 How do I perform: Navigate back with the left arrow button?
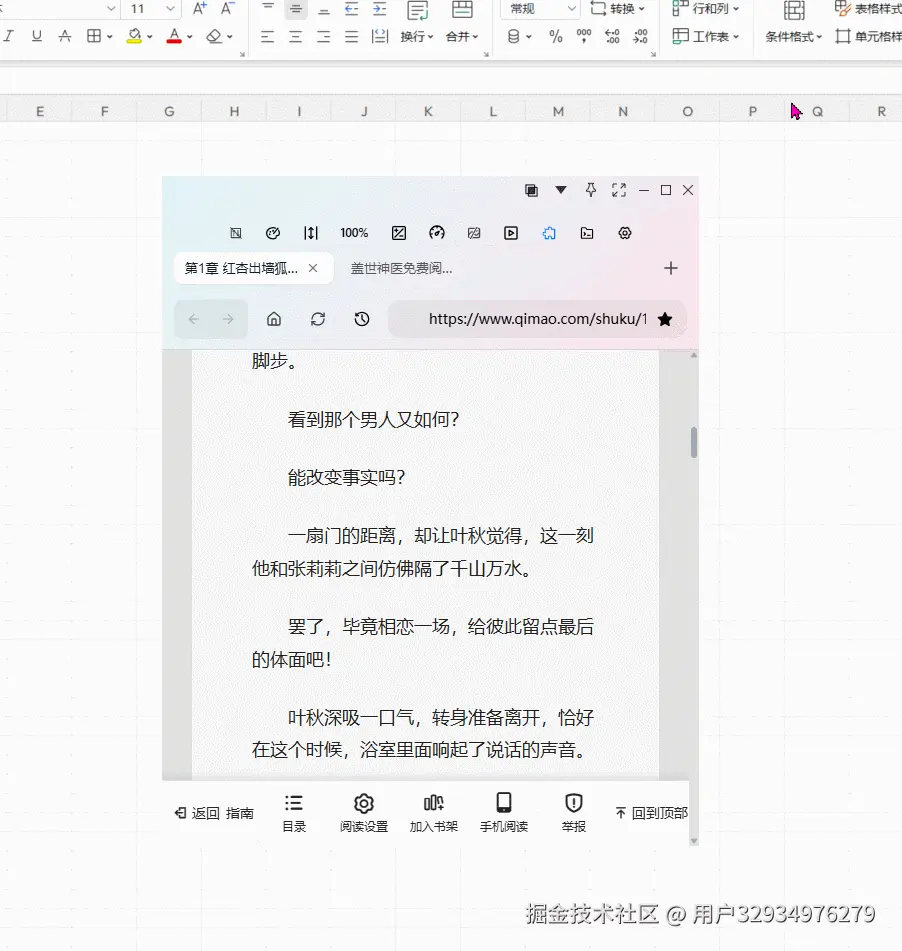pos(194,319)
